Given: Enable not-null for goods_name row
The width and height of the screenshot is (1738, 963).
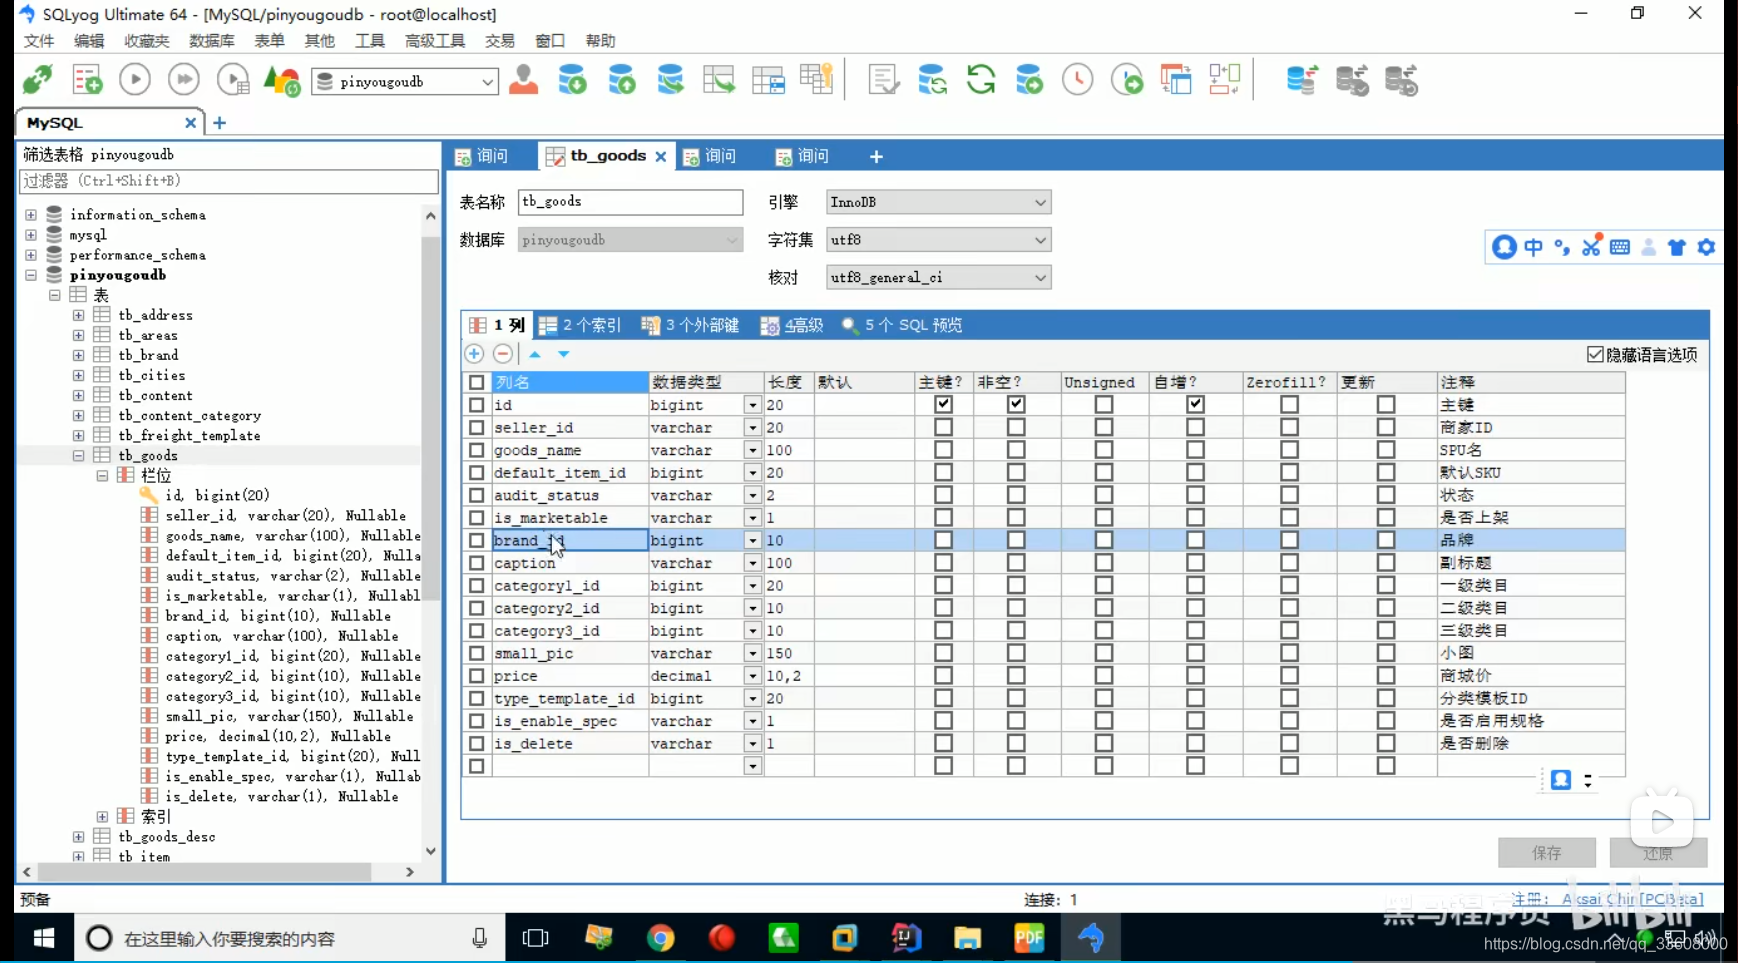Looking at the screenshot, I should (x=1016, y=450).
